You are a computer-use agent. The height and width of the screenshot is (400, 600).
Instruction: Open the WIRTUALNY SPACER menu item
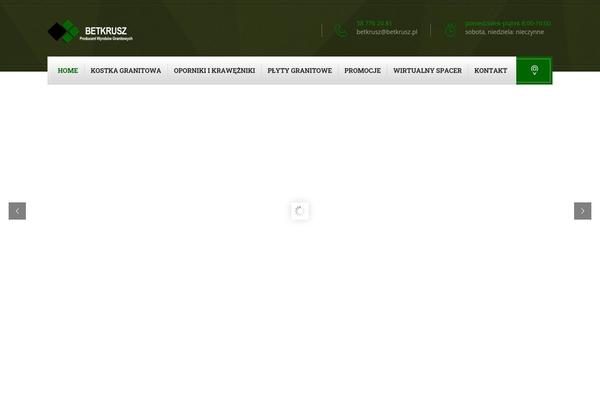[427, 70]
